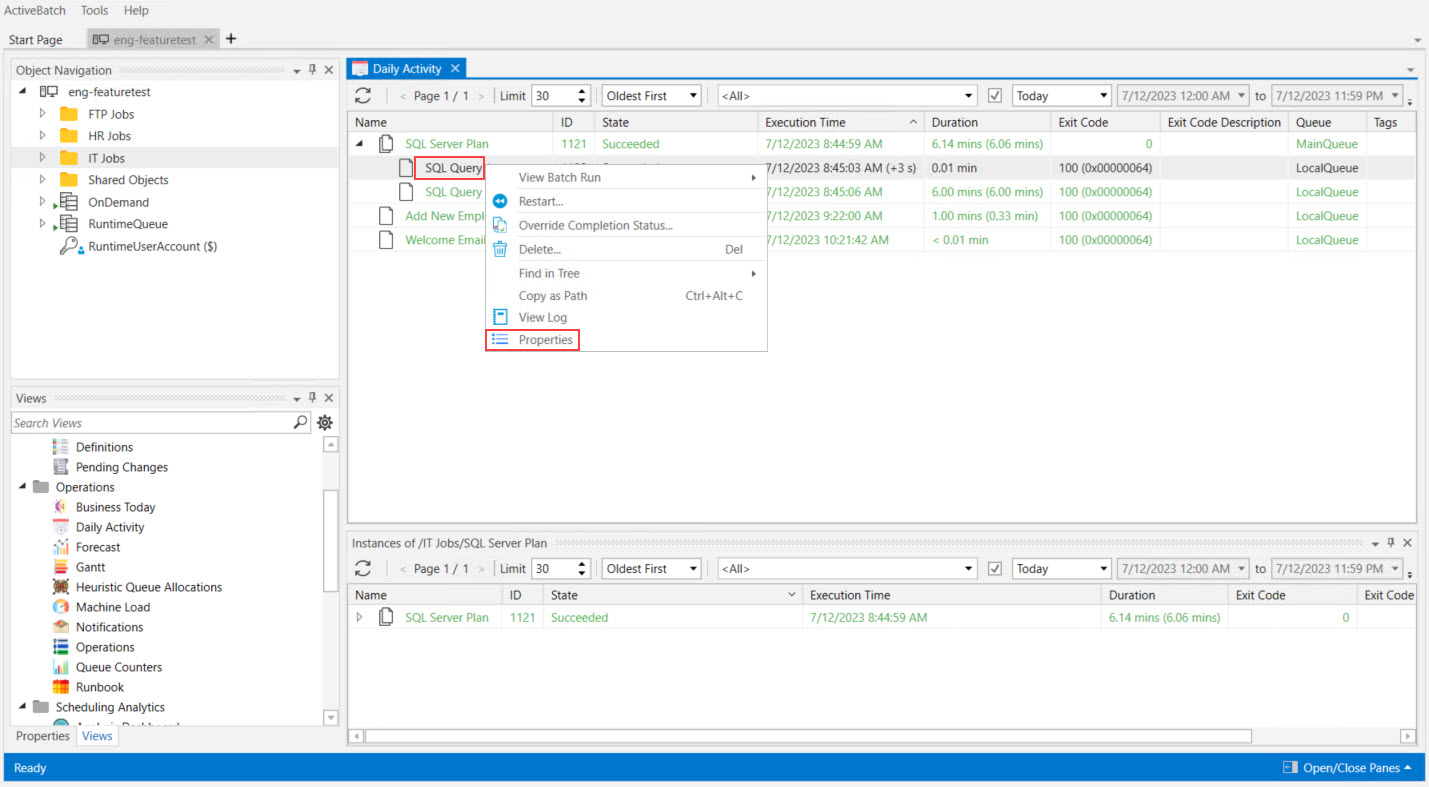Viewport: 1429px width, 787px height.
Task: Click the Search Views input field
Action: (150, 423)
